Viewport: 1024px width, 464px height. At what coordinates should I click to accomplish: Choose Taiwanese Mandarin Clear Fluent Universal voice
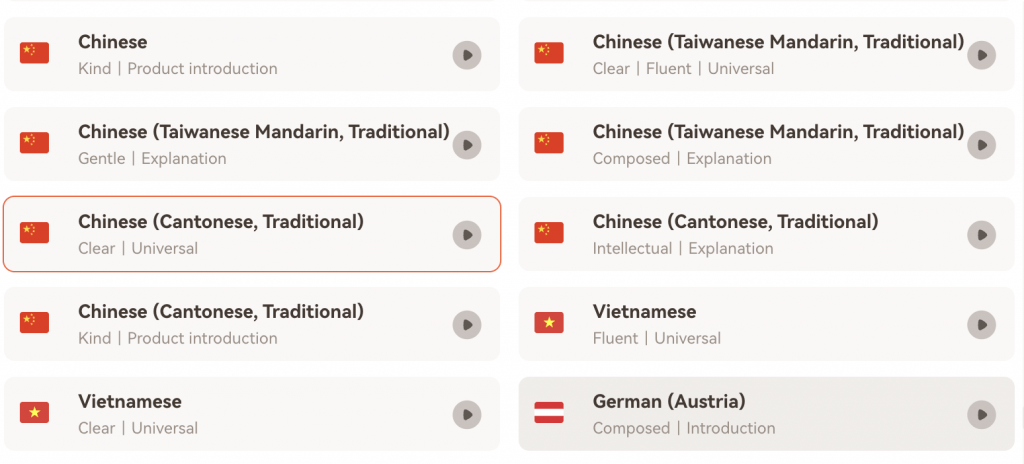tap(767, 54)
